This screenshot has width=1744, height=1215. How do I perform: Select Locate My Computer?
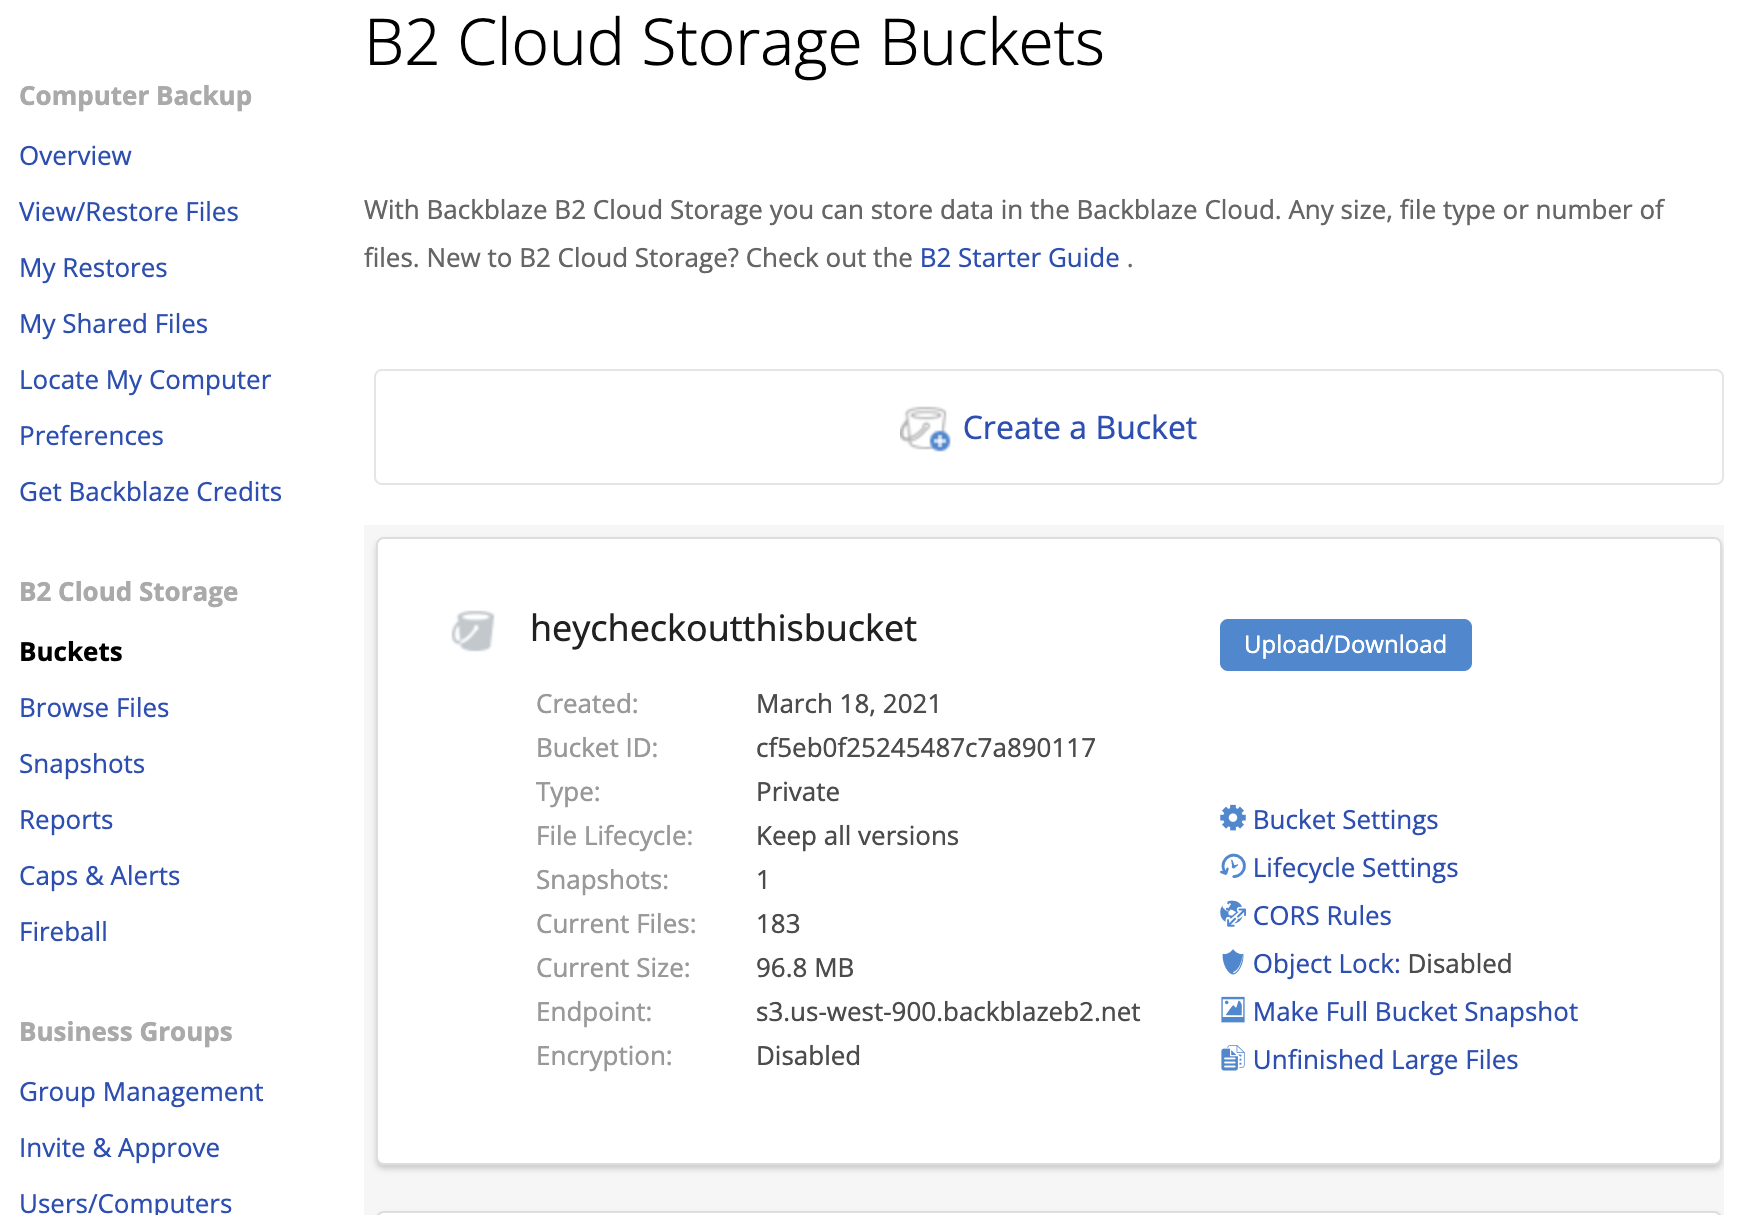pos(145,380)
